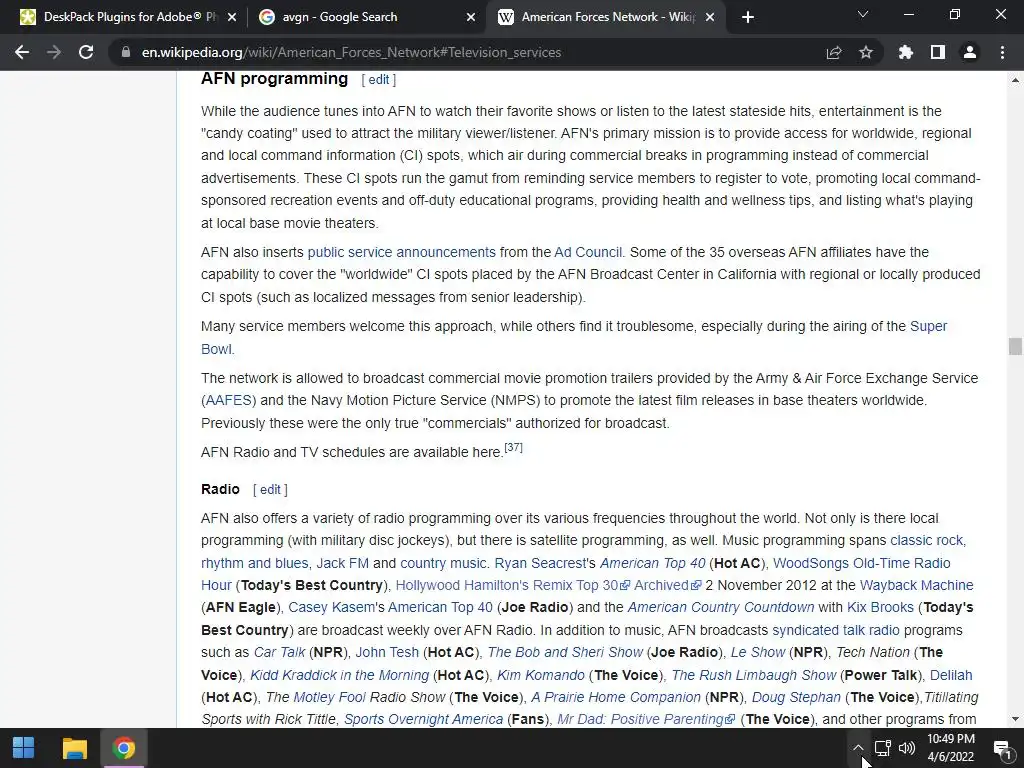
Task: Open the Wayback Machine link
Action: (916, 585)
